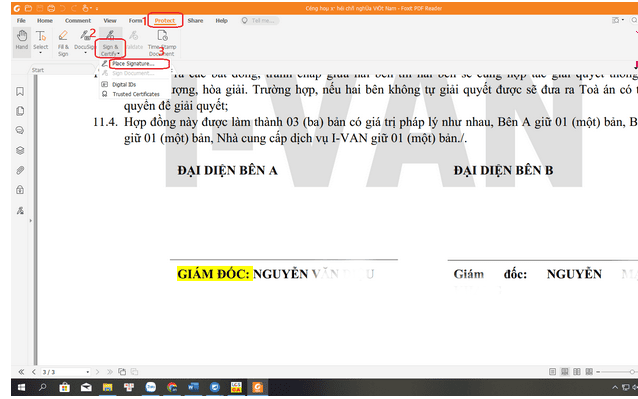Click the Print icon in quick access toolbar
Screen dimensions: 638x399
pyautogui.click(x=51, y=8)
